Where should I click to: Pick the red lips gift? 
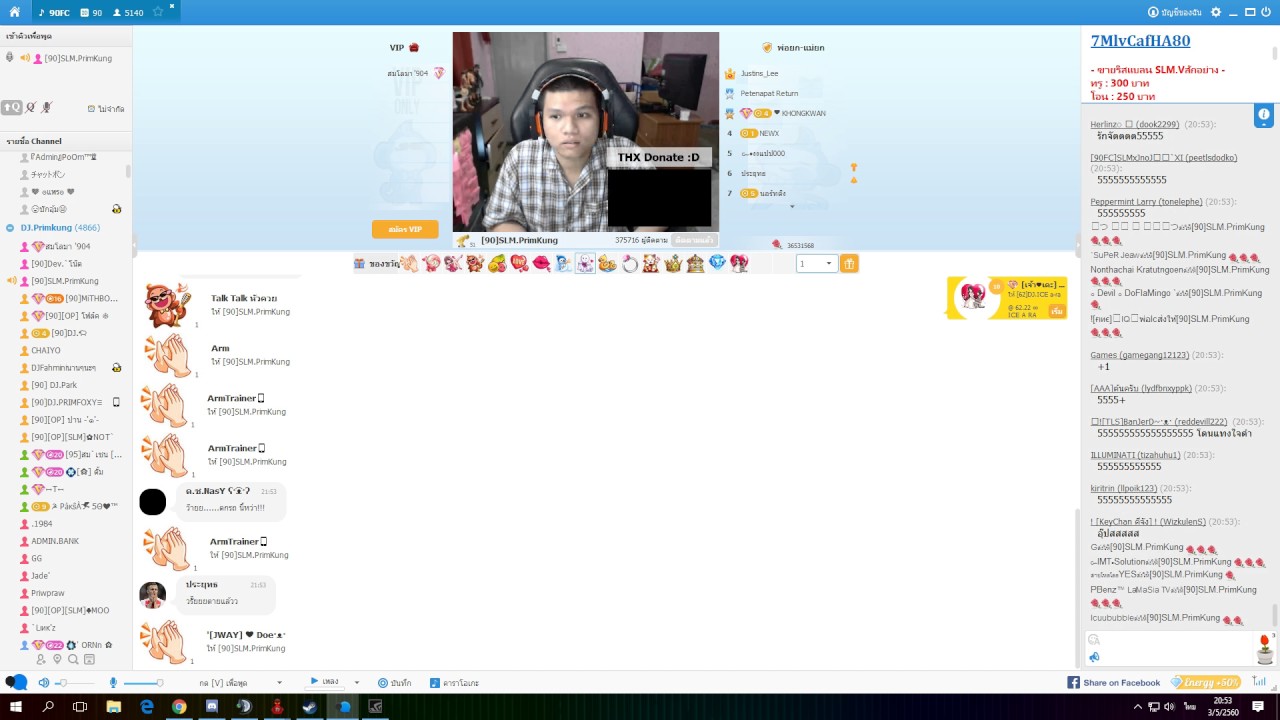[541, 263]
